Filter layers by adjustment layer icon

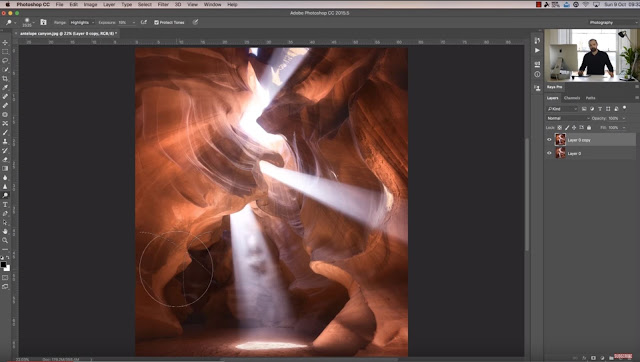click(x=592, y=109)
